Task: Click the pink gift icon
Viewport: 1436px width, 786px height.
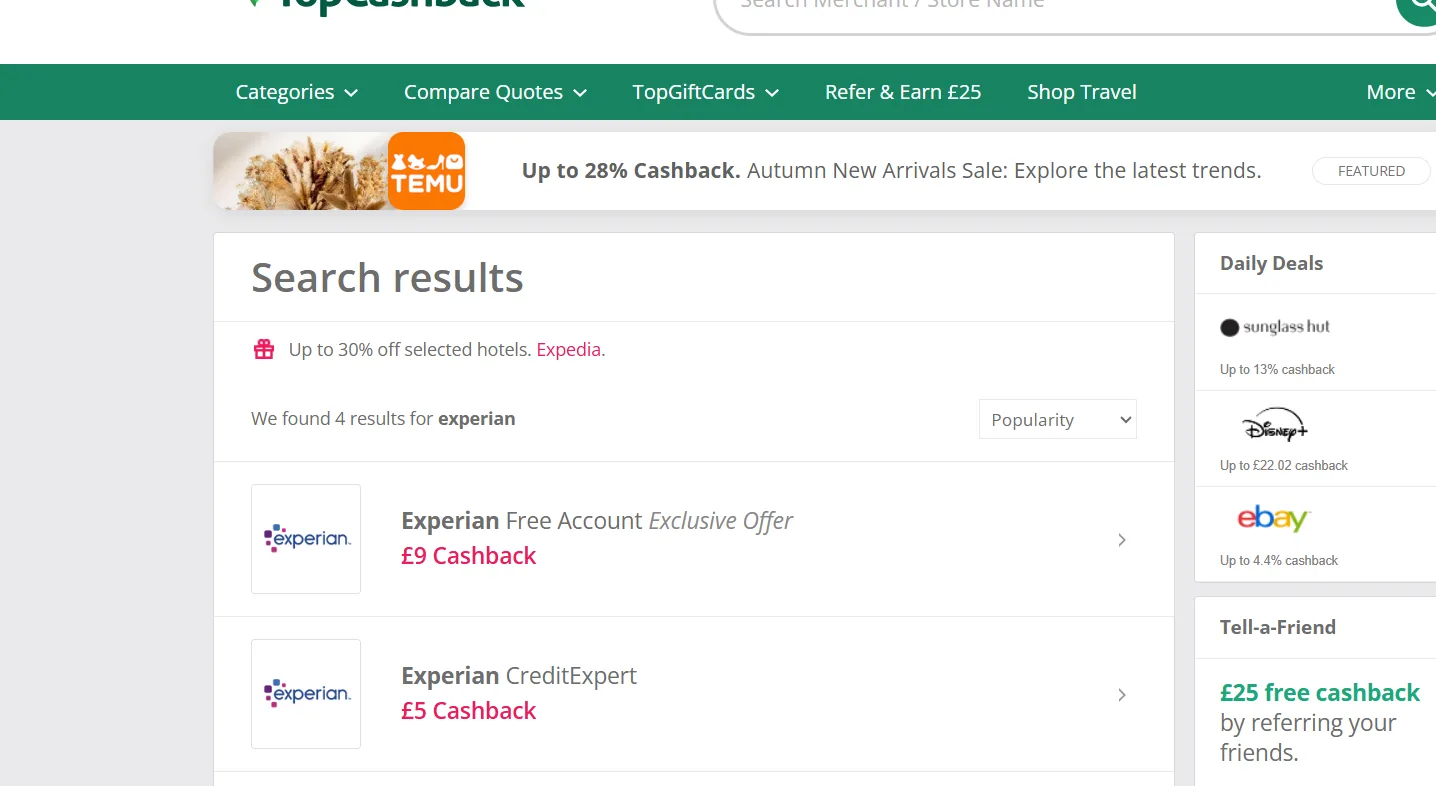Action: point(264,349)
